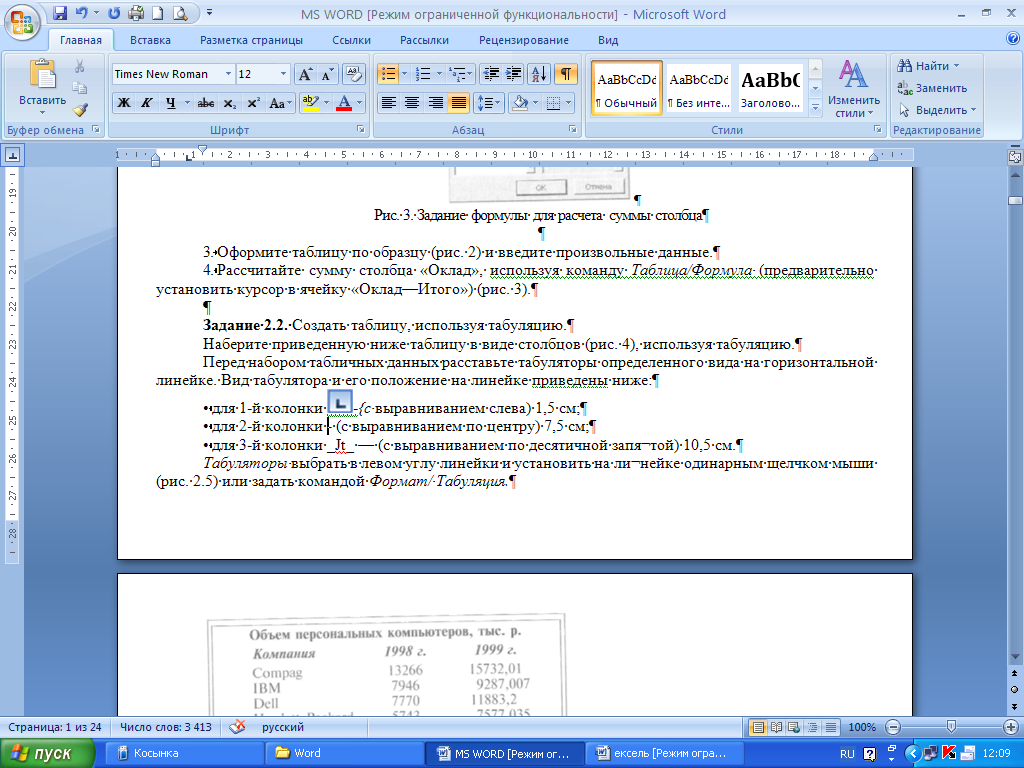Click Найти button
Image resolution: width=1024 pixels, height=768 pixels.
pos(928,66)
